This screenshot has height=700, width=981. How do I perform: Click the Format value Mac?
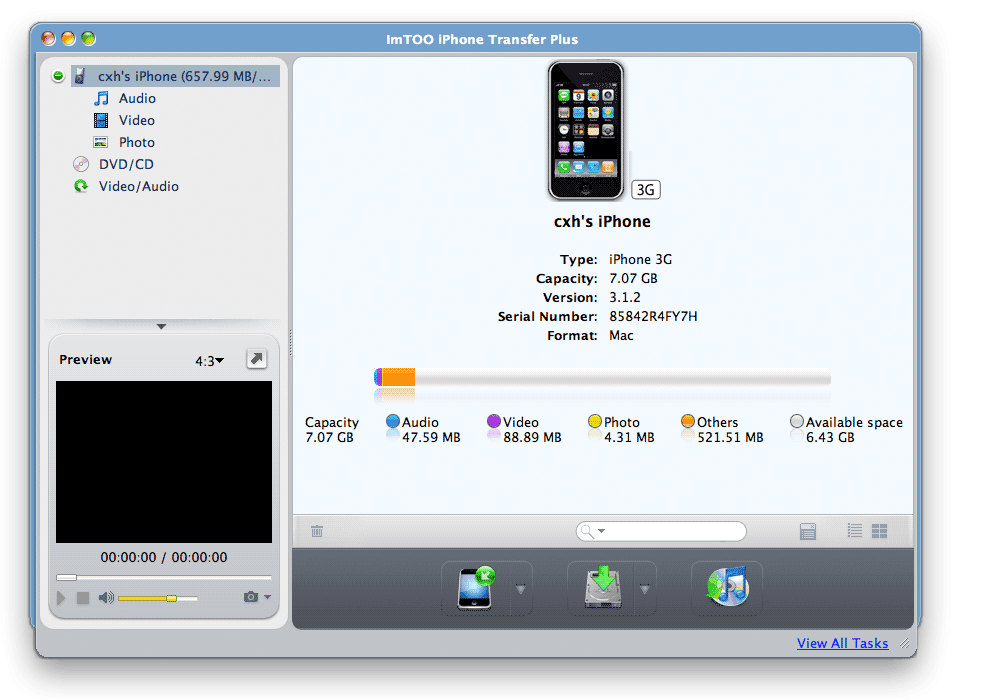point(621,335)
